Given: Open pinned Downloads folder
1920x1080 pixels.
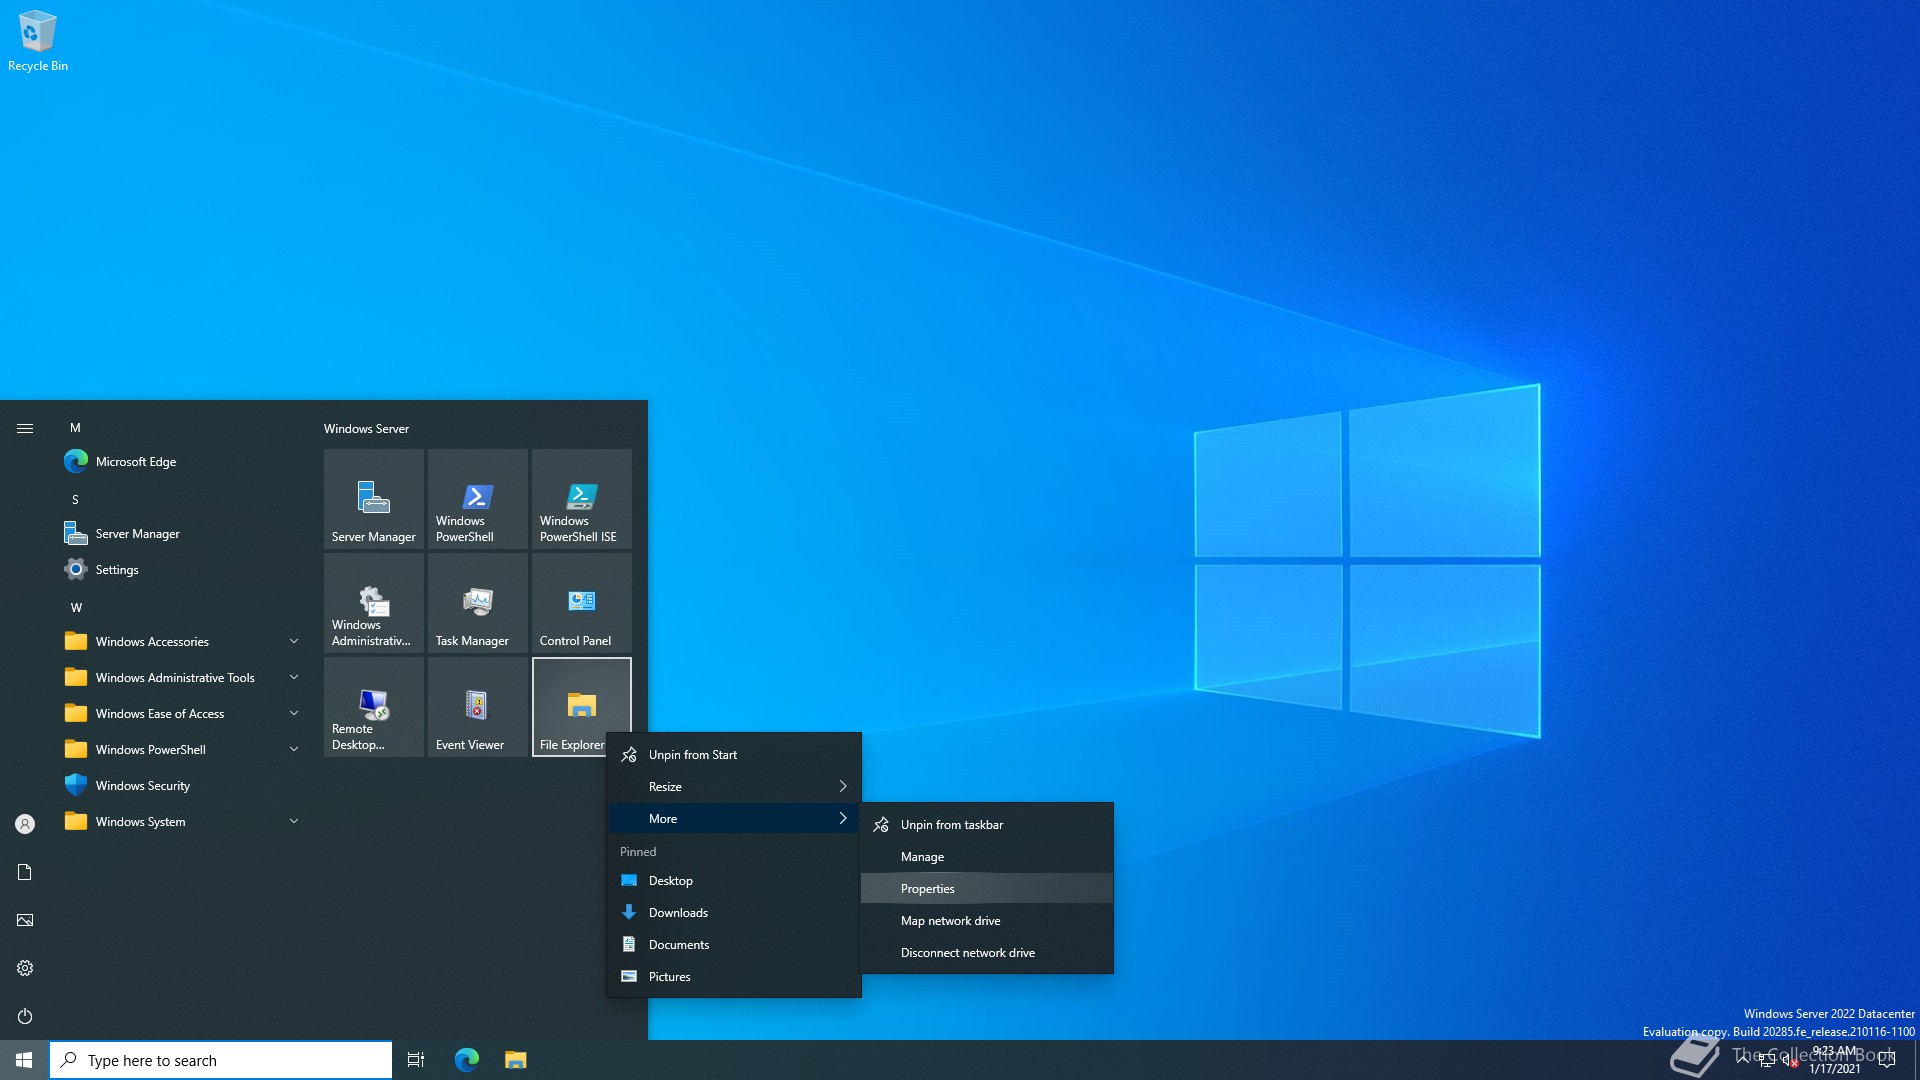Looking at the screenshot, I should 734,913.
